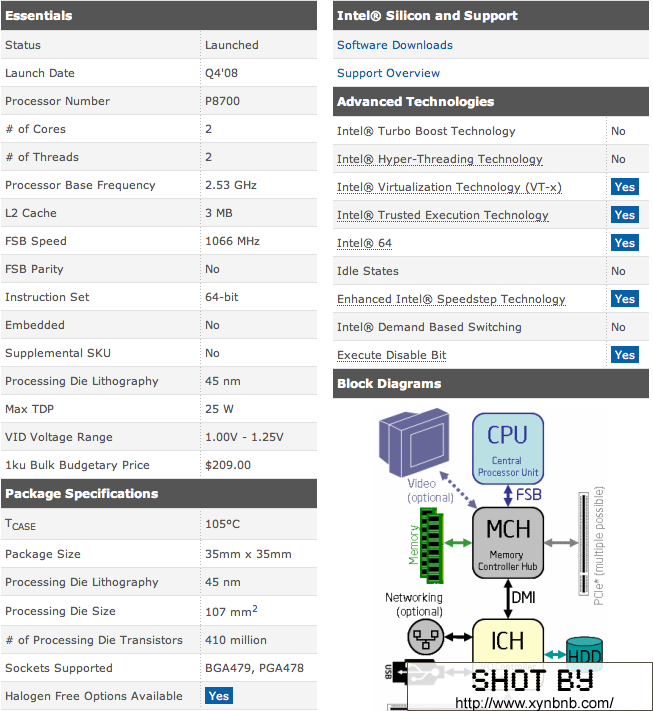Click Enhanced Intel Speedstep Technology link
This screenshot has height=711, width=653.
coord(451,299)
